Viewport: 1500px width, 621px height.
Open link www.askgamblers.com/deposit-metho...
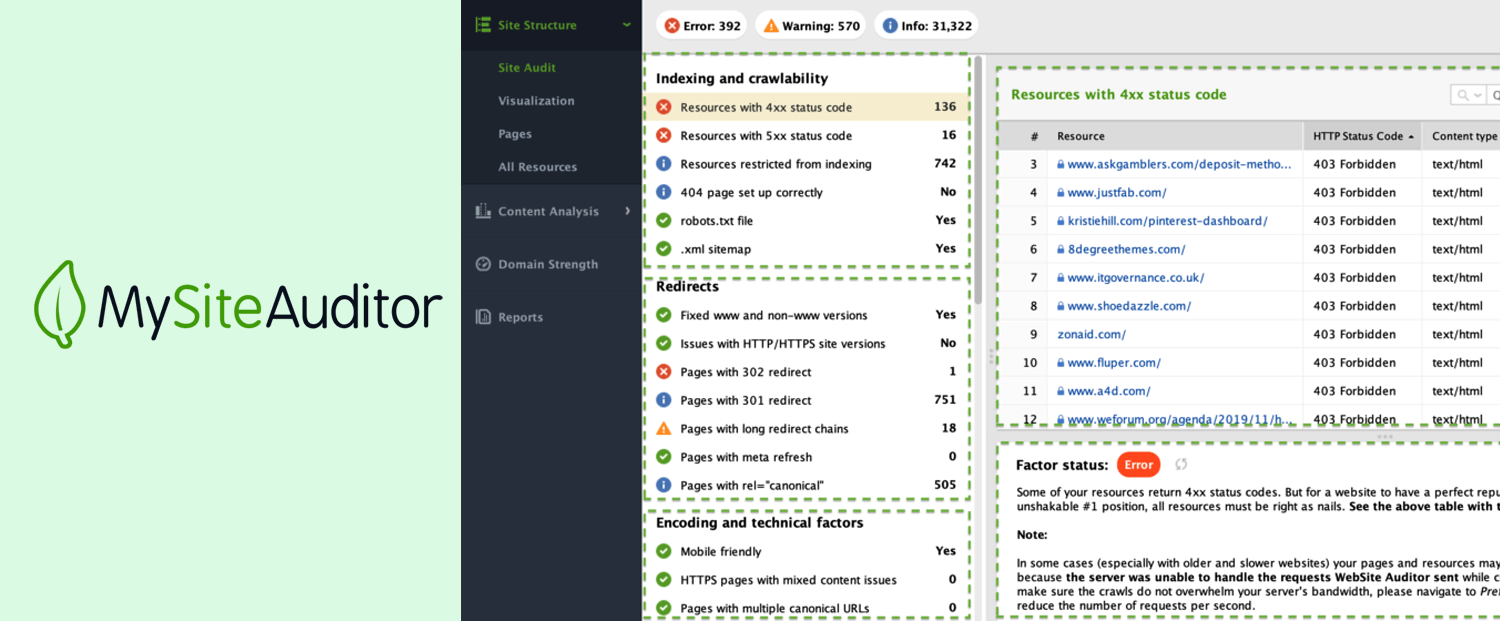[x=1179, y=164]
